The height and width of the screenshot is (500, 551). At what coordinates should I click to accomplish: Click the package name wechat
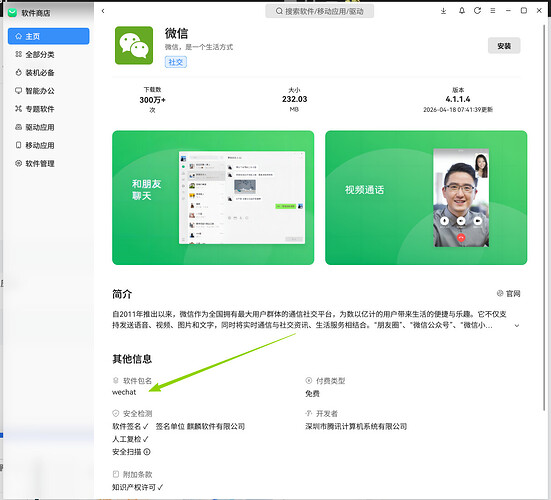(x=124, y=392)
